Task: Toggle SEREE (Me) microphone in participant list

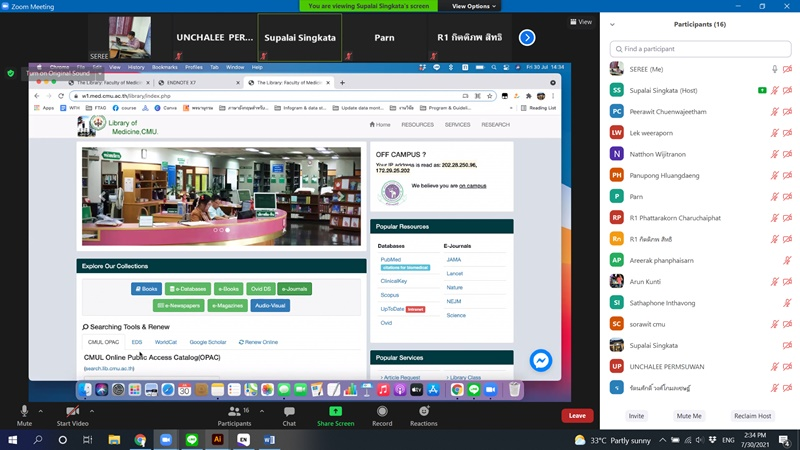Action: [x=774, y=69]
